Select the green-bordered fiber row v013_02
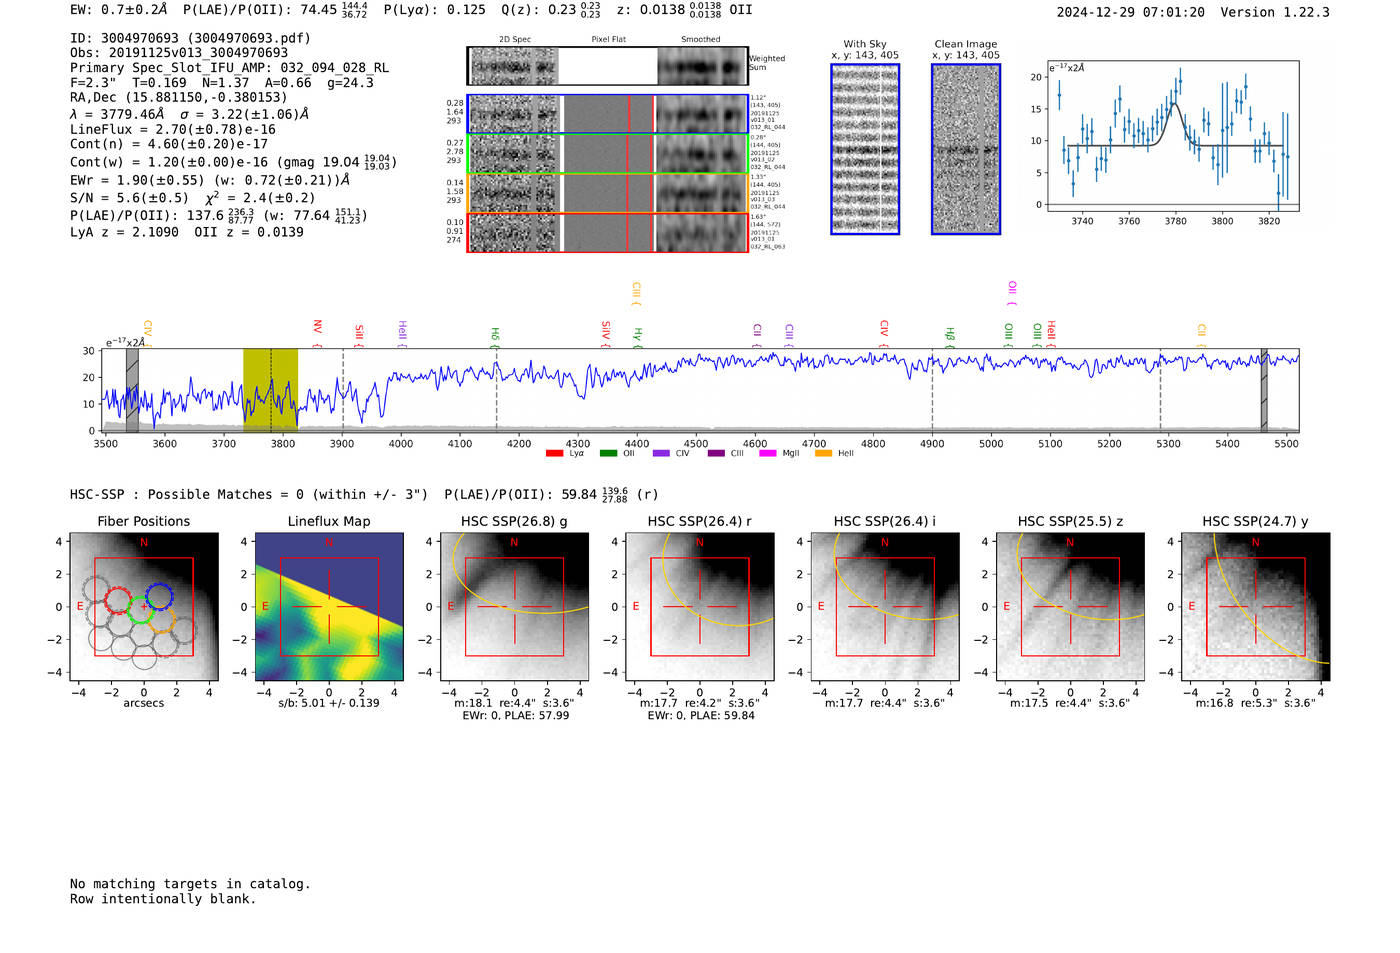The width and height of the screenshot is (1400, 953). (x=608, y=153)
